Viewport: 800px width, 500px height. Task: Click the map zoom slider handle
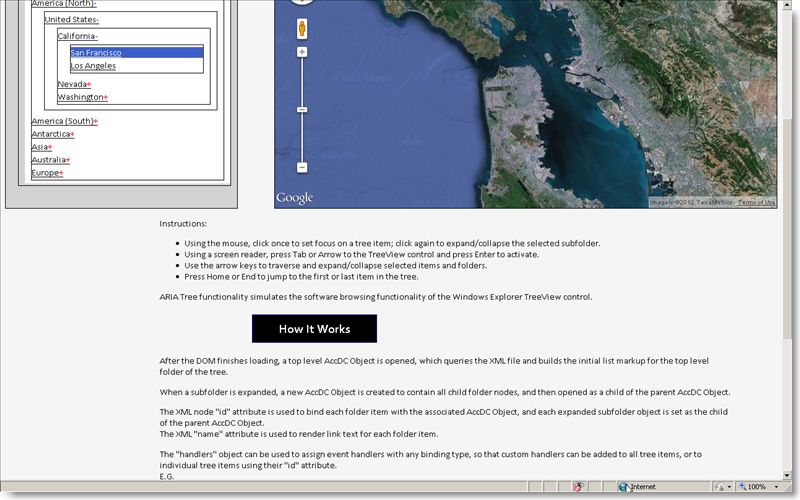point(302,110)
